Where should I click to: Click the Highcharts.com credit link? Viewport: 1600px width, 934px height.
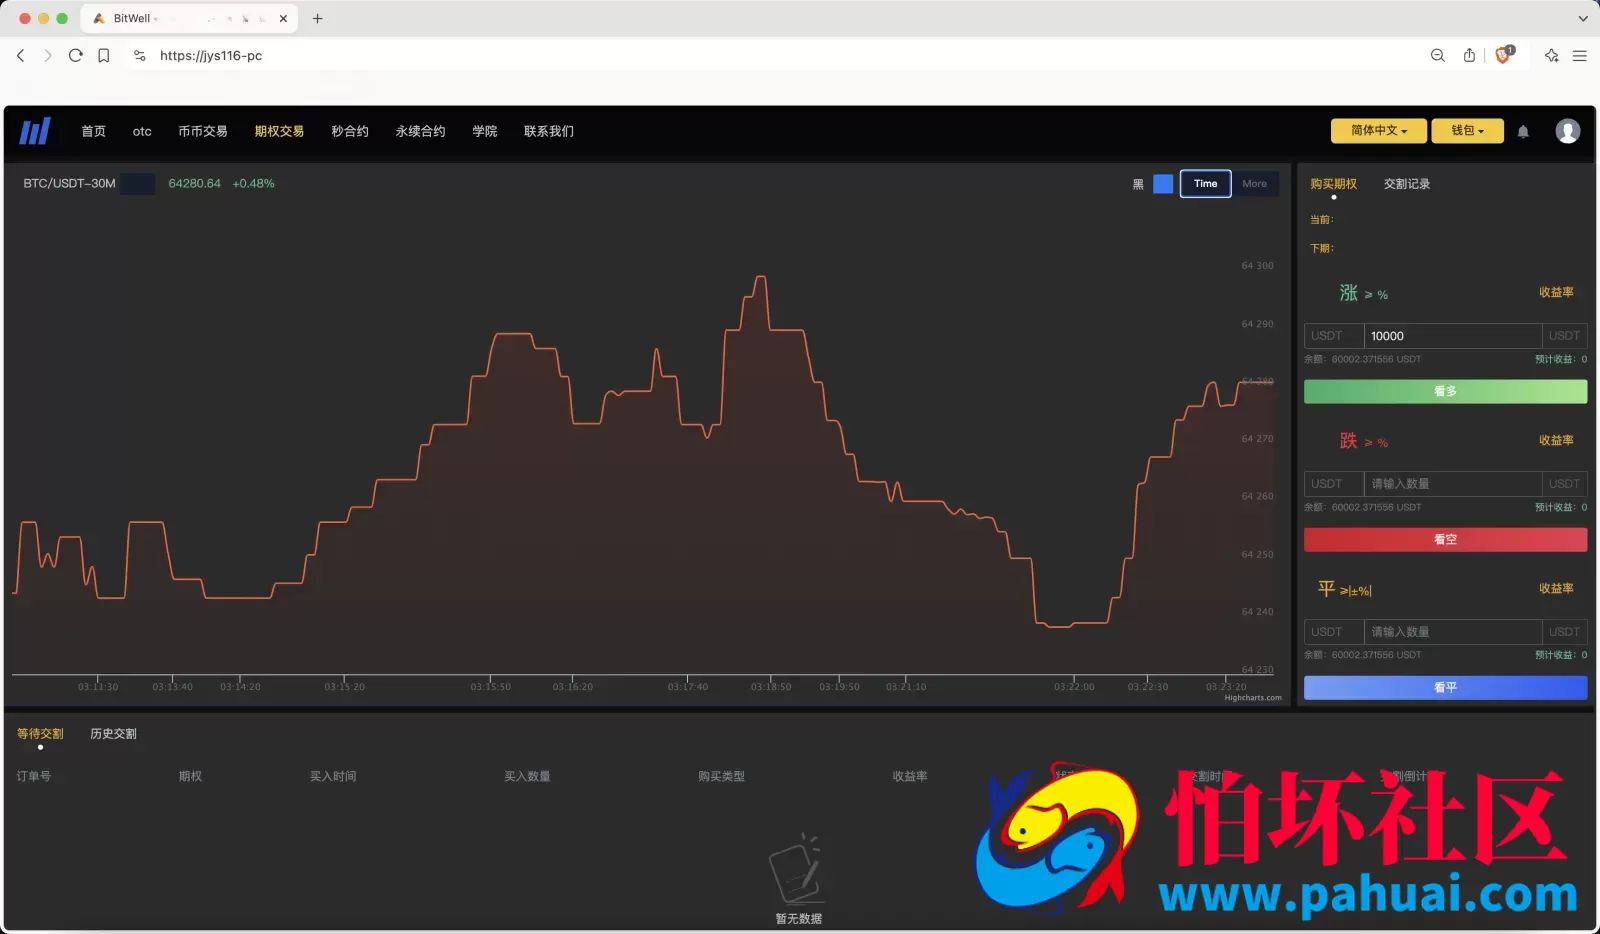[1253, 698]
